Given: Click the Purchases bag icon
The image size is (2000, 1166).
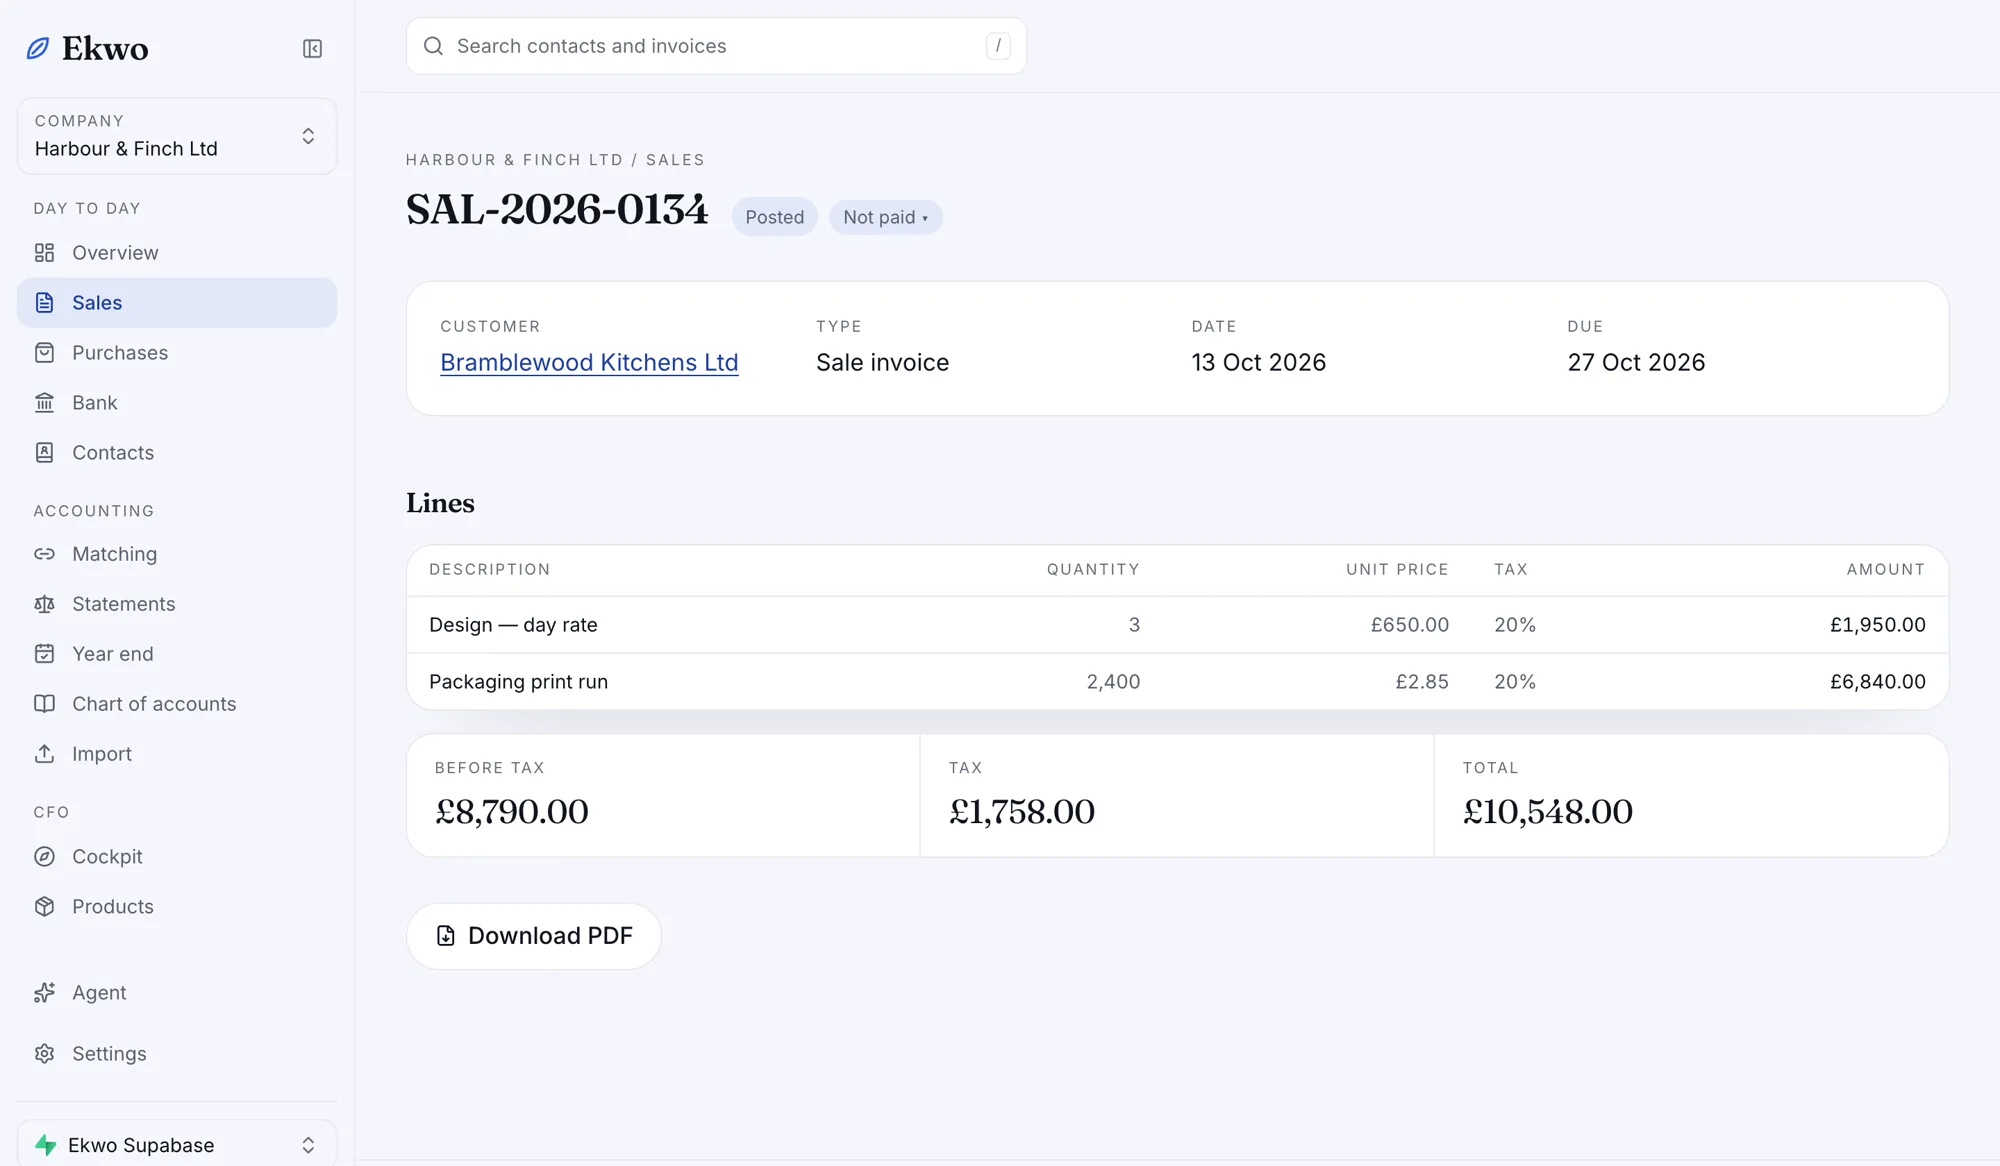Looking at the screenshot, I should point(44,353).
